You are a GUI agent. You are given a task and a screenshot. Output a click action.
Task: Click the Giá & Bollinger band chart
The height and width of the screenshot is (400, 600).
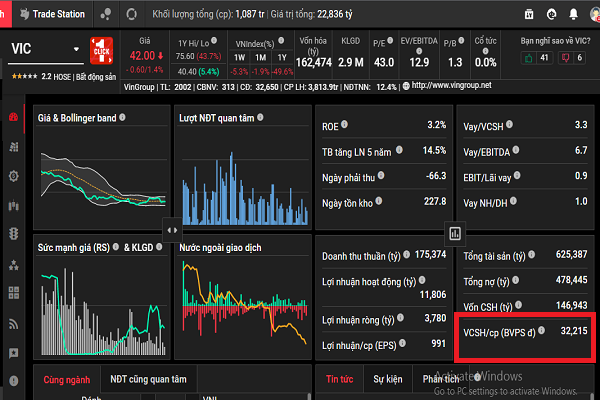[103, 178]
